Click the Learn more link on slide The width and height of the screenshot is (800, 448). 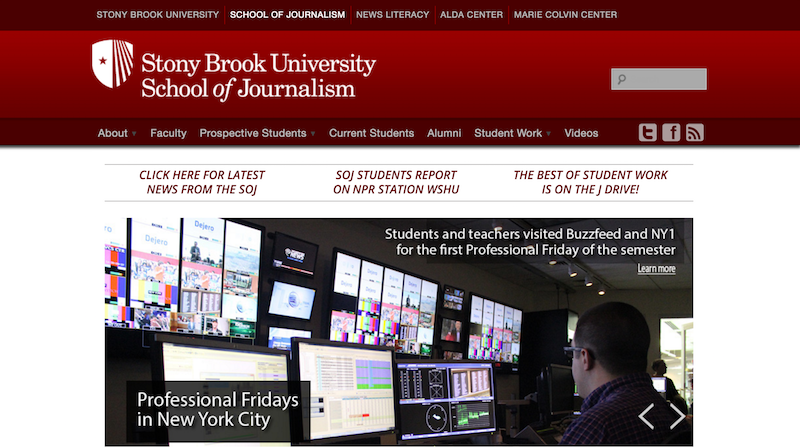pos(656,269)
